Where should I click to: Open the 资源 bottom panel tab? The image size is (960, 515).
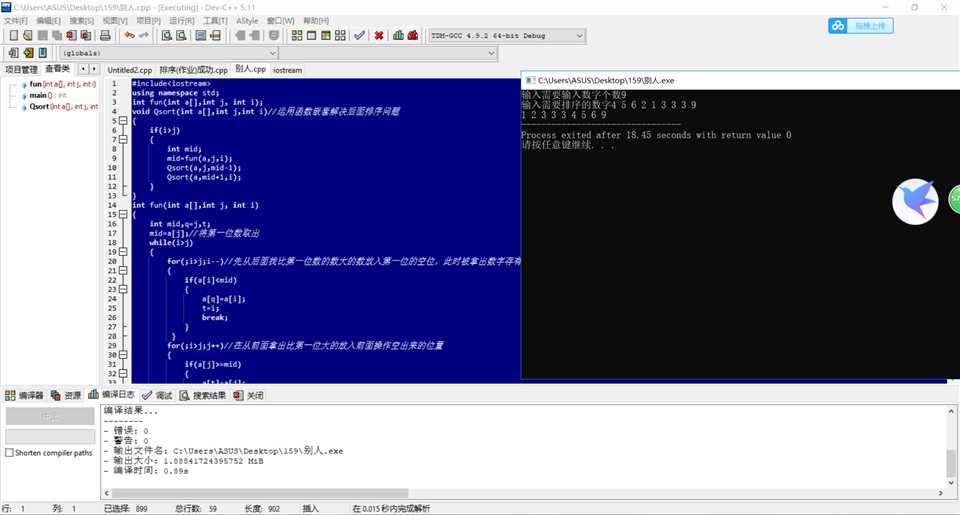pyautogui.click(x=66, y=396)
